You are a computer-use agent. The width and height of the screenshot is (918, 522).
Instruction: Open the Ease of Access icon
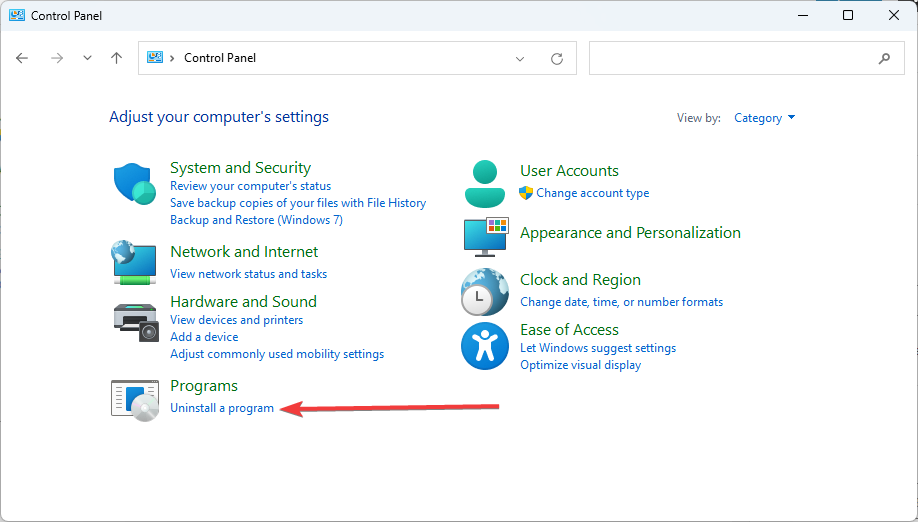485,346
